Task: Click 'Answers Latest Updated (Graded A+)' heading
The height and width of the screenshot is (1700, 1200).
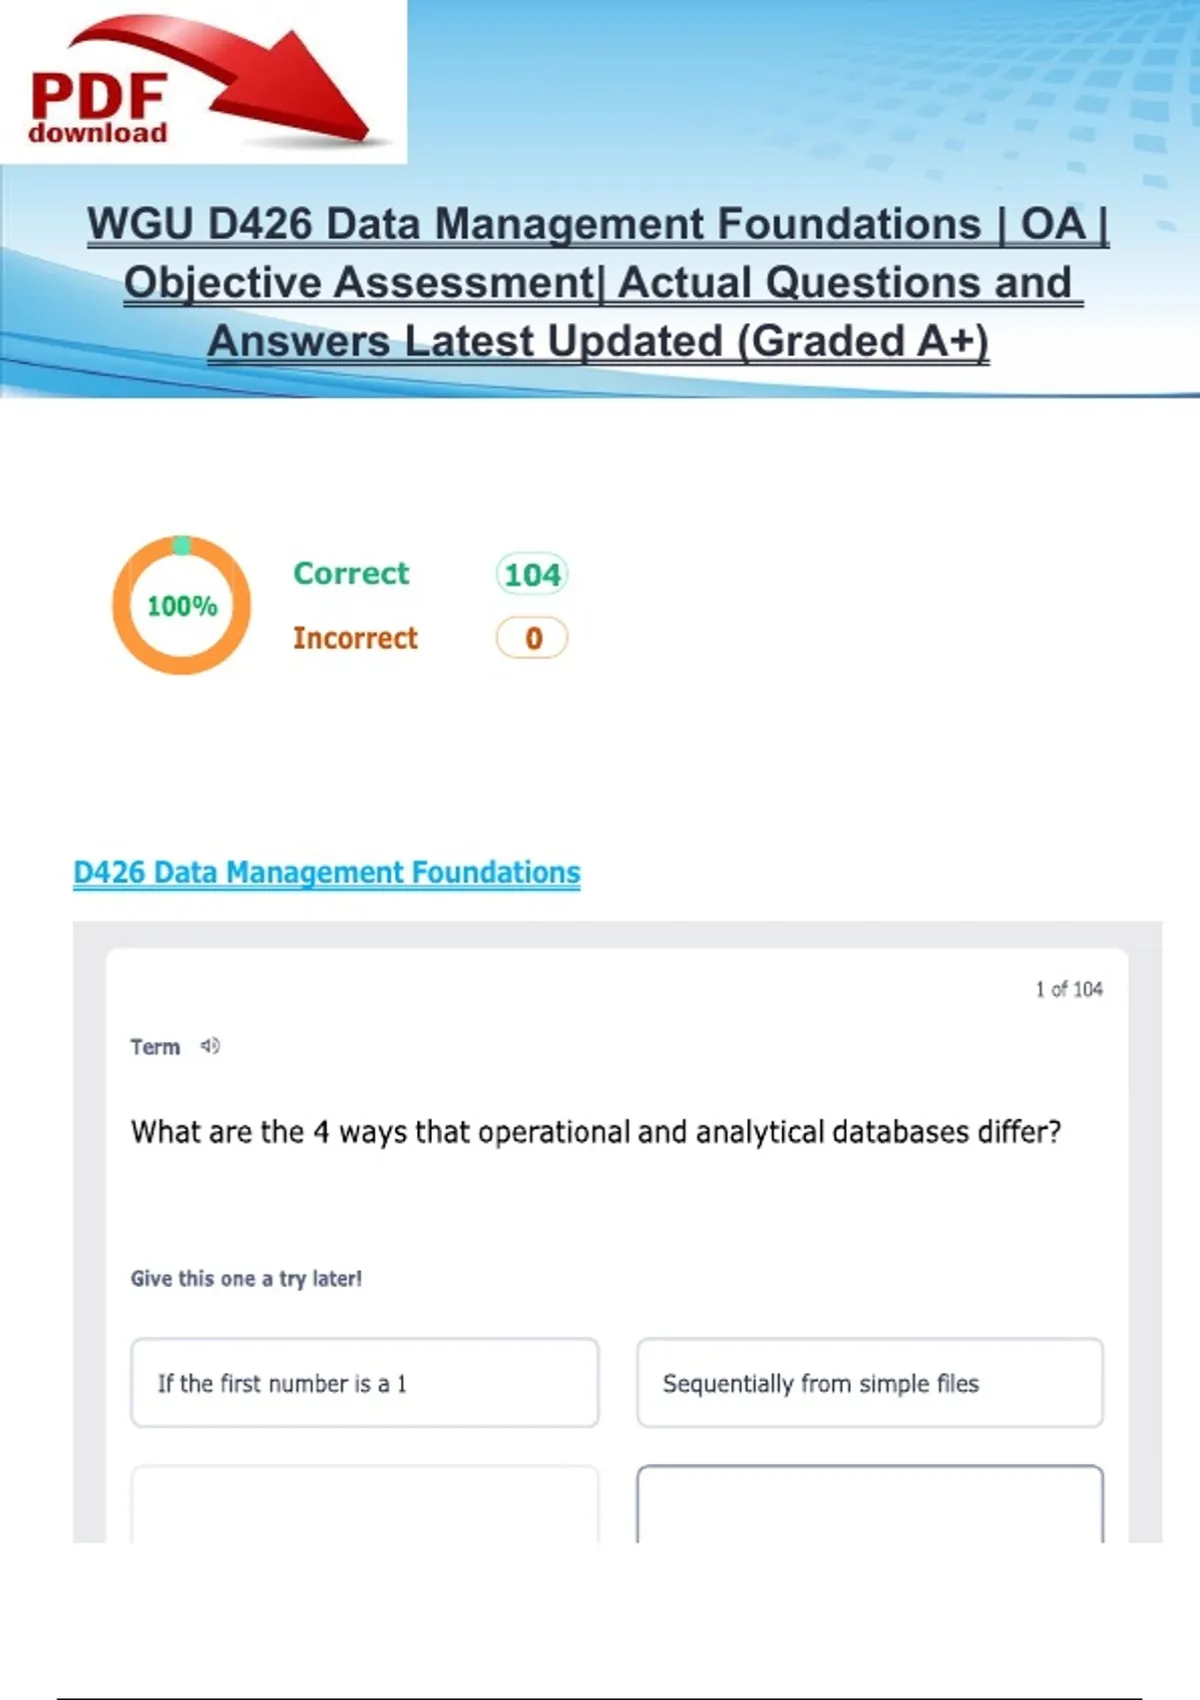Action: click(x=598, y=341)
